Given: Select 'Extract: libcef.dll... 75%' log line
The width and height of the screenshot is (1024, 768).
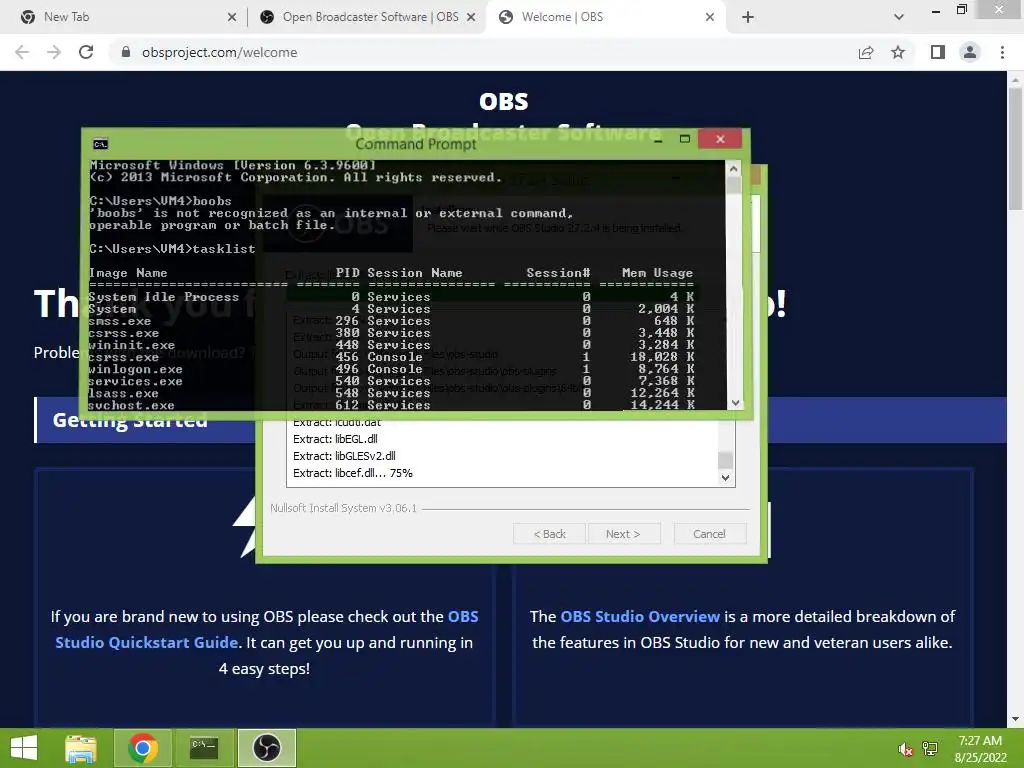Looking at the screenshot, I should point(353,473).
